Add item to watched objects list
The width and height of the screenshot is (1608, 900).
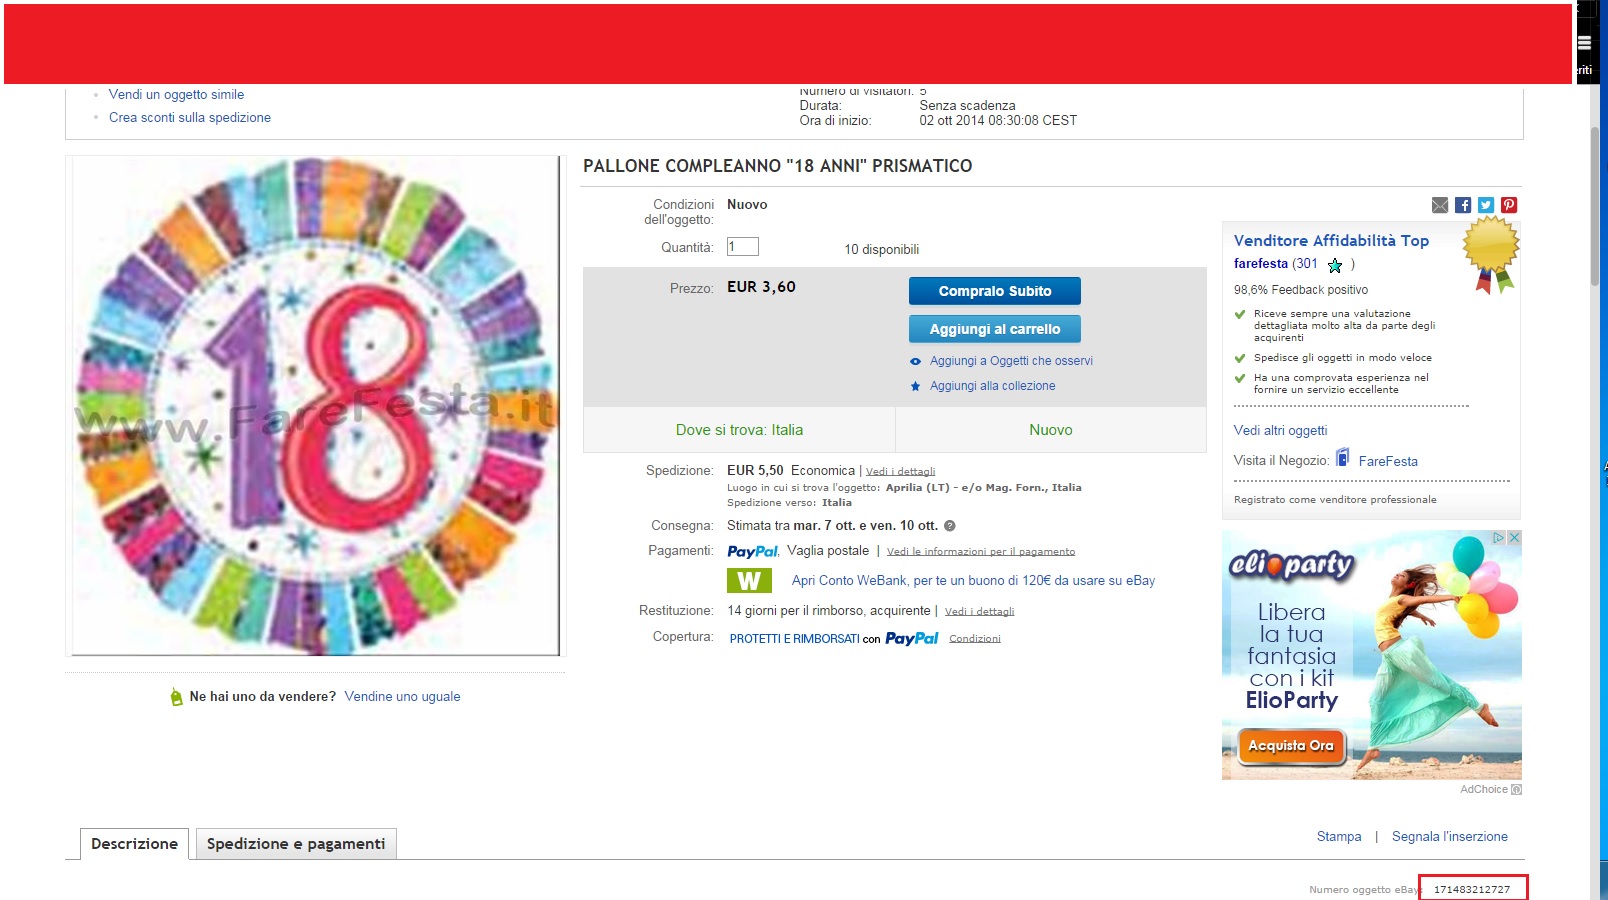1010,361
